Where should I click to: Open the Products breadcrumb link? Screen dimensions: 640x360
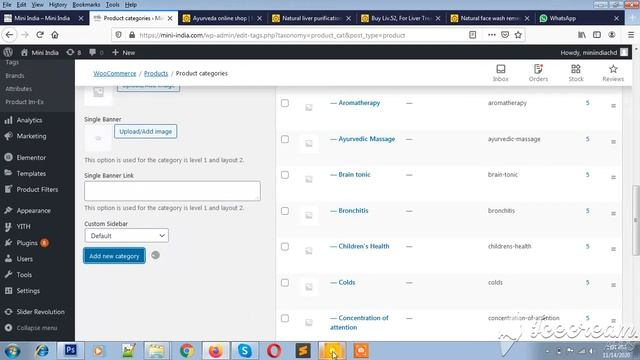[156, 73]
